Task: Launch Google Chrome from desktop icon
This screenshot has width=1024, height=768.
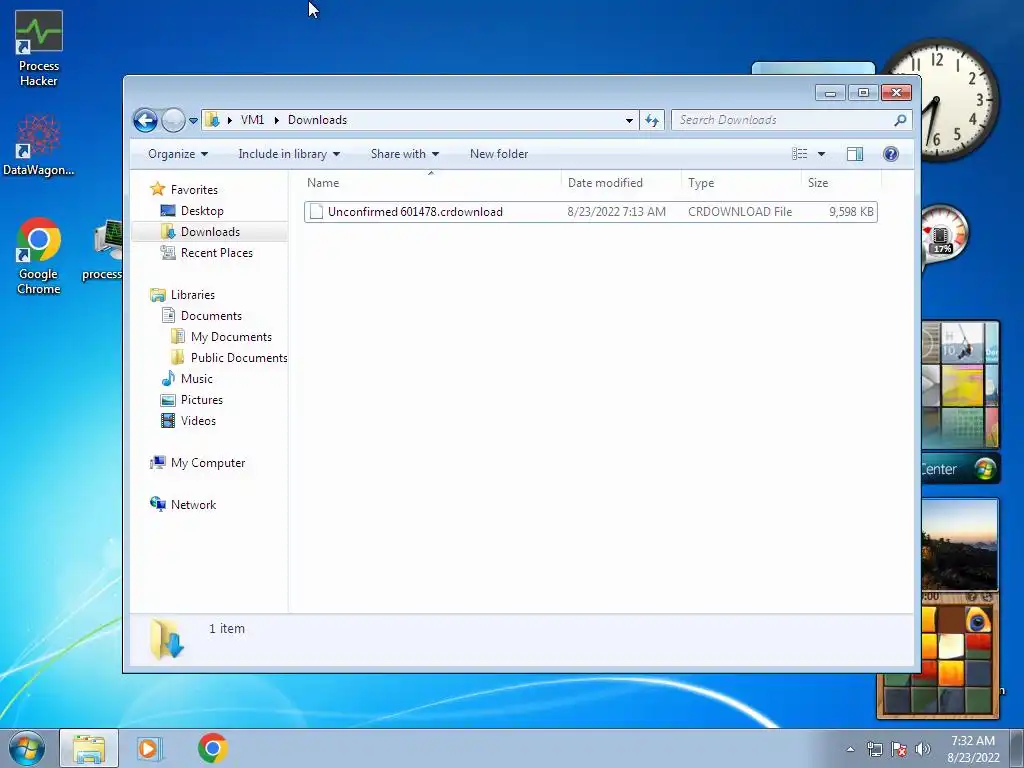Action: pos(39,256)
